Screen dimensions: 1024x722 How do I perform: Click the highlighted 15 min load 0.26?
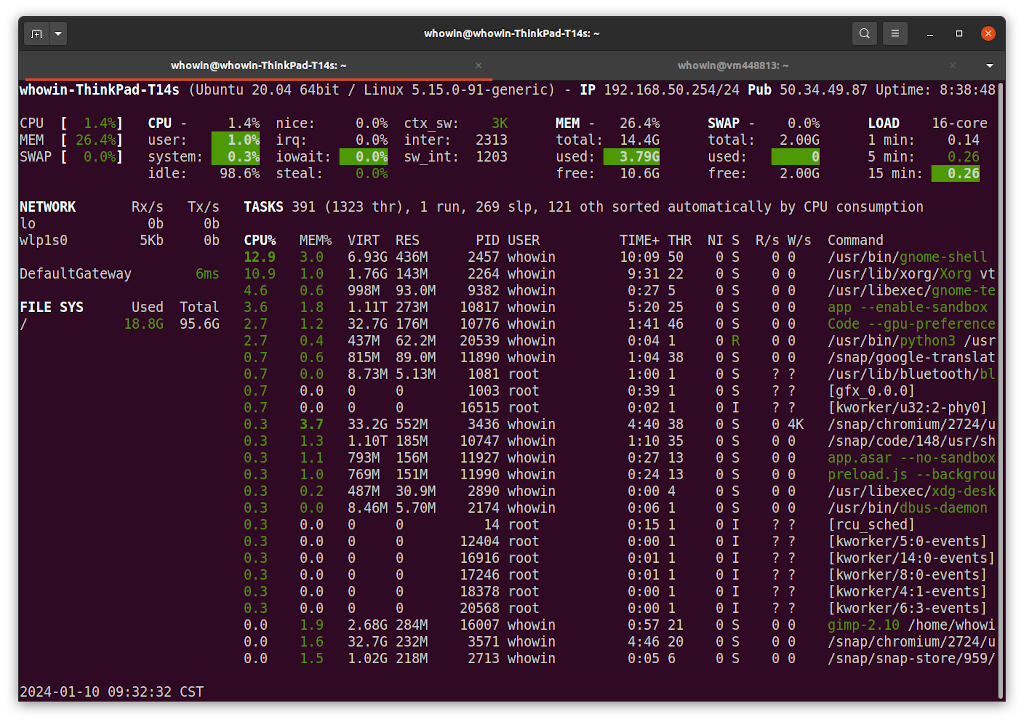coord(955,174)
